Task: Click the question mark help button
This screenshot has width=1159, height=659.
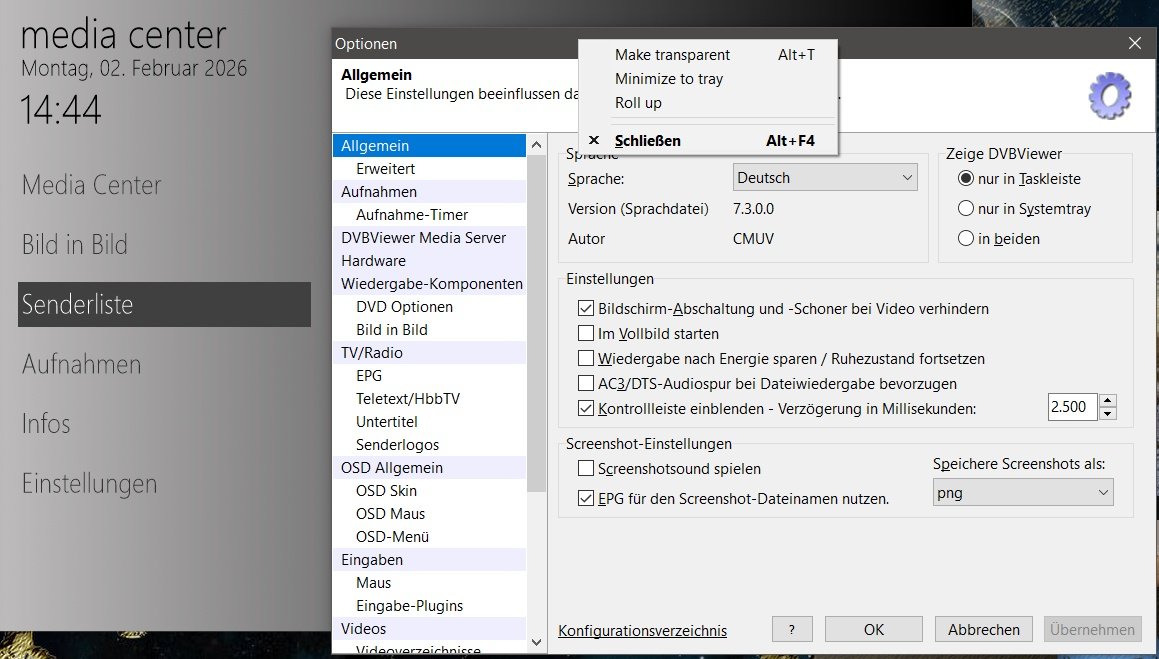Action: 792,629
